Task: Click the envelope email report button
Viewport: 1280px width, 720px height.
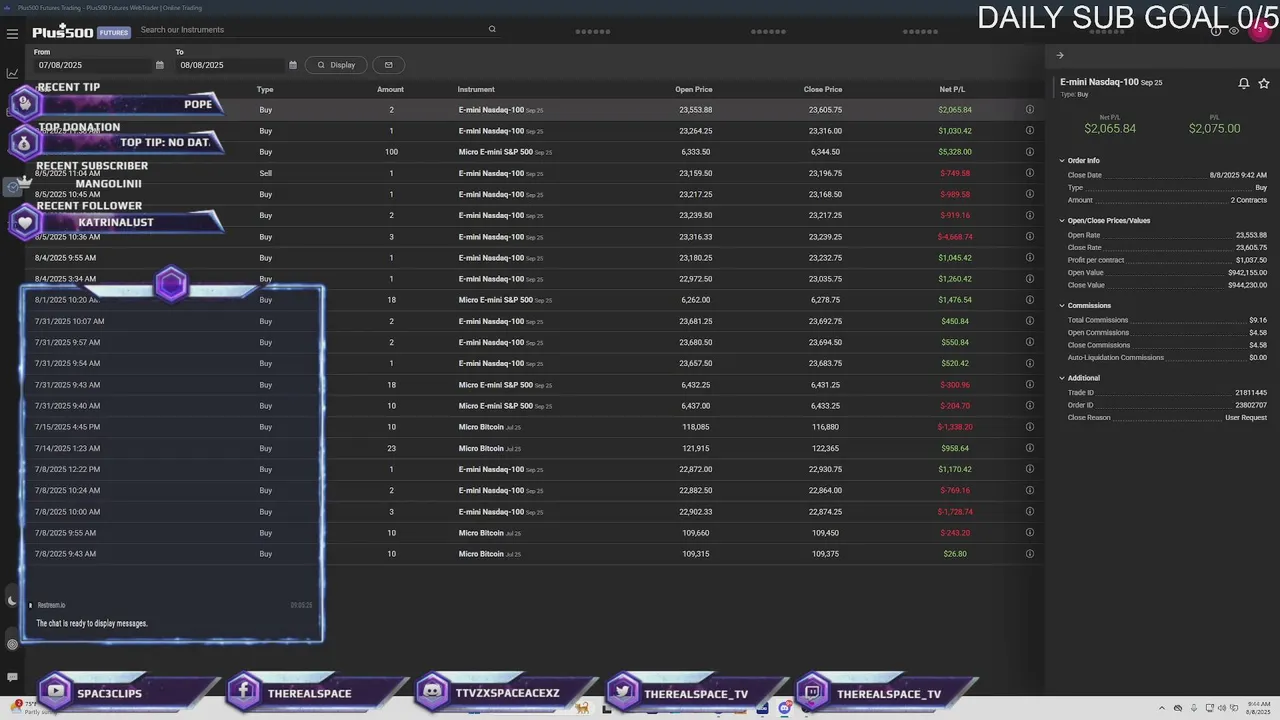Action: [x=388, y=65]
